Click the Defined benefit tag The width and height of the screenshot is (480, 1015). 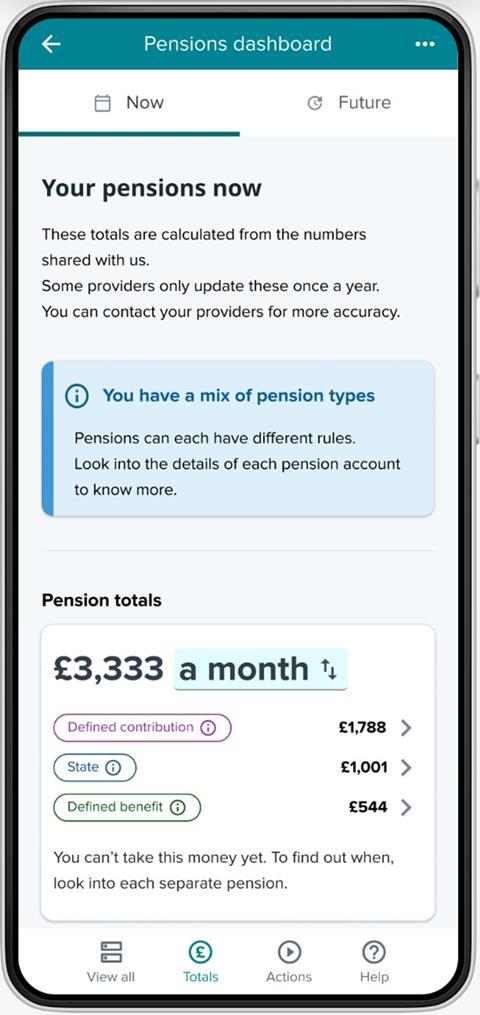click(127, 807)
